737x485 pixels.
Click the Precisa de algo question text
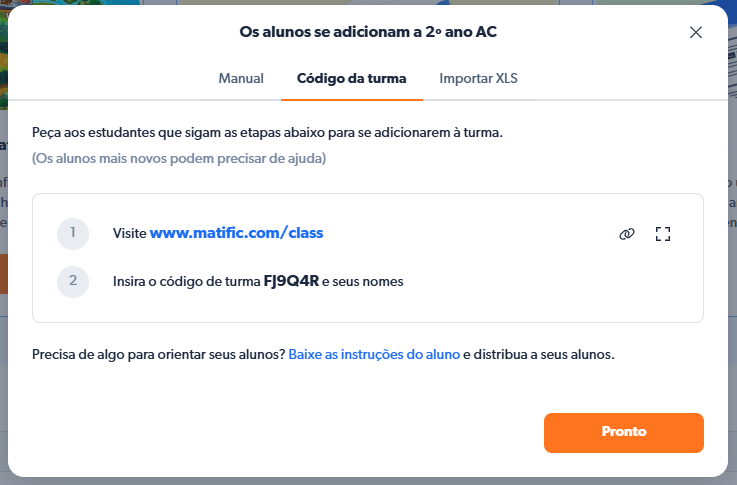[x=158, y=354]
